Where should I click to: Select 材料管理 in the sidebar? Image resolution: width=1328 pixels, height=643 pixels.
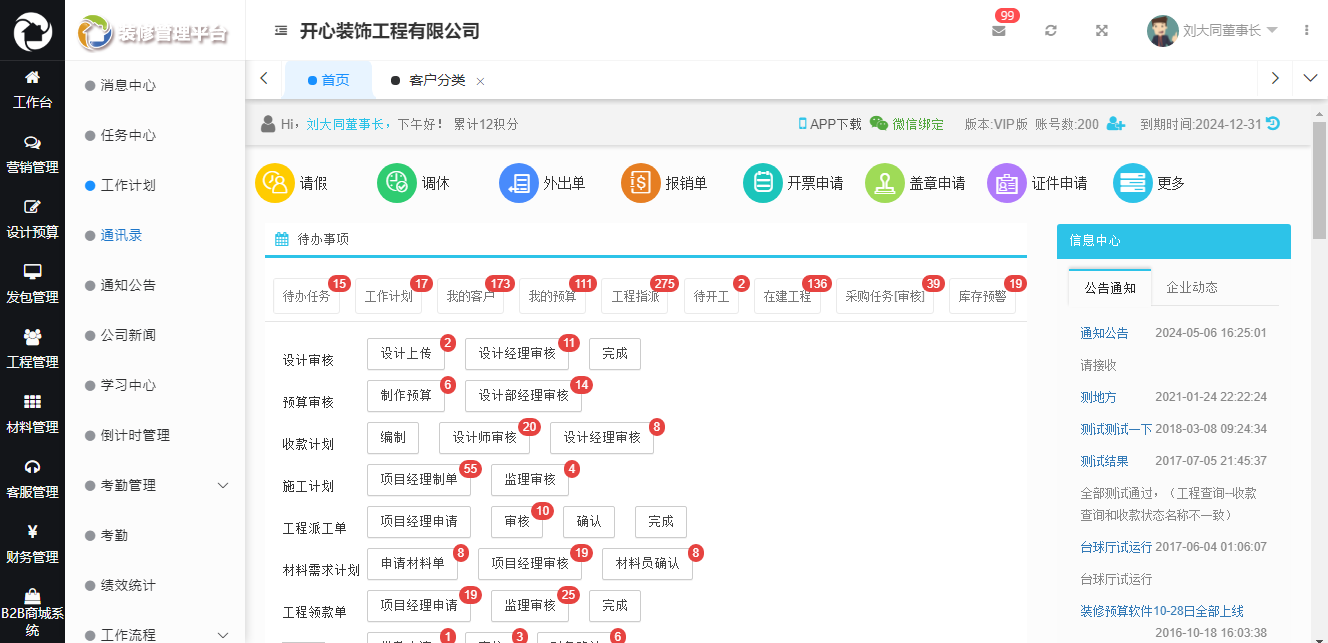point(33,411)
